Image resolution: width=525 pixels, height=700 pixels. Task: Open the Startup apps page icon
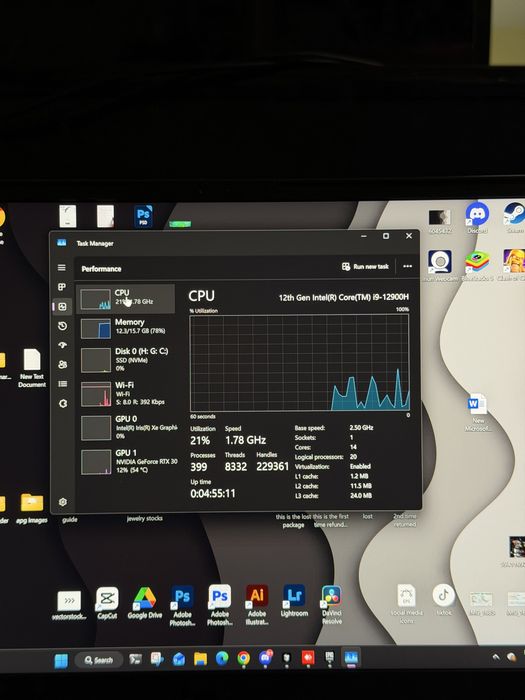62,345
